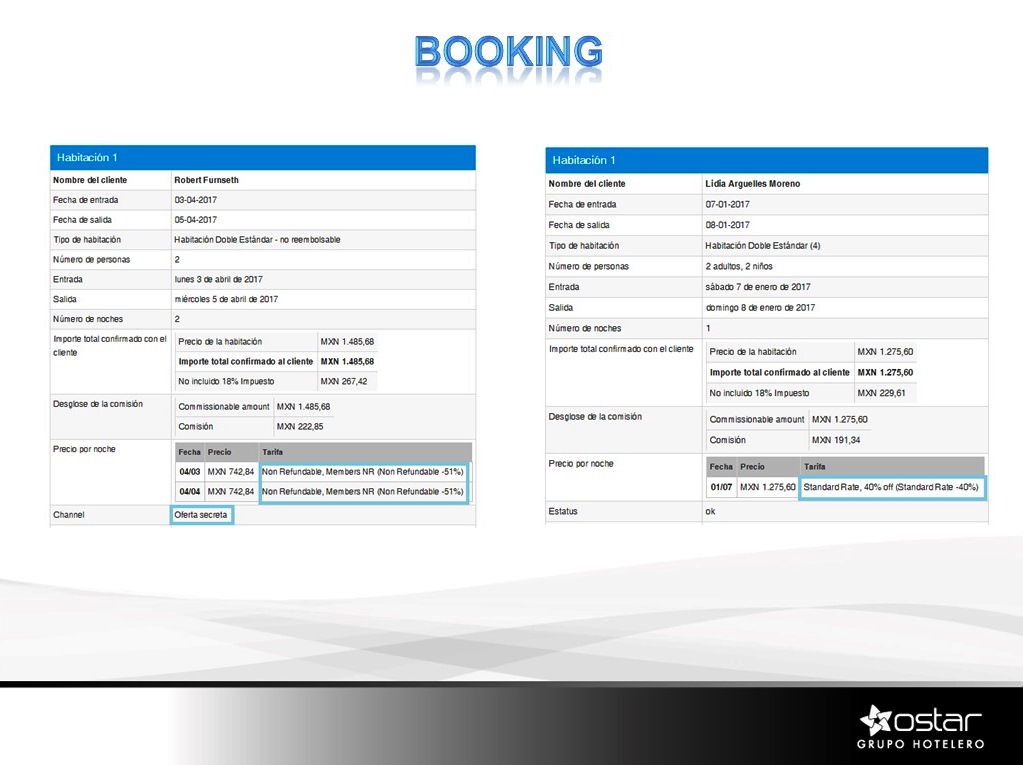Click the Precio column header in right table
The width and height of the screenshot is (1023, 765).
click(752, 467)
